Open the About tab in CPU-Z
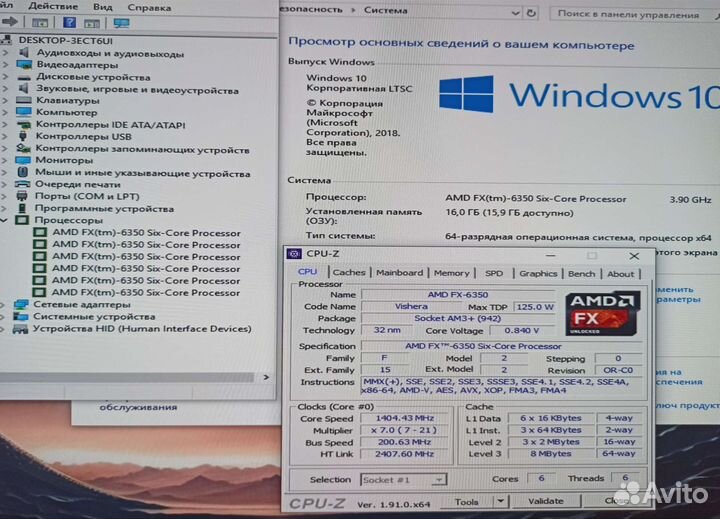This screenshot has width=720, height=519. click(x=620, y=274)
